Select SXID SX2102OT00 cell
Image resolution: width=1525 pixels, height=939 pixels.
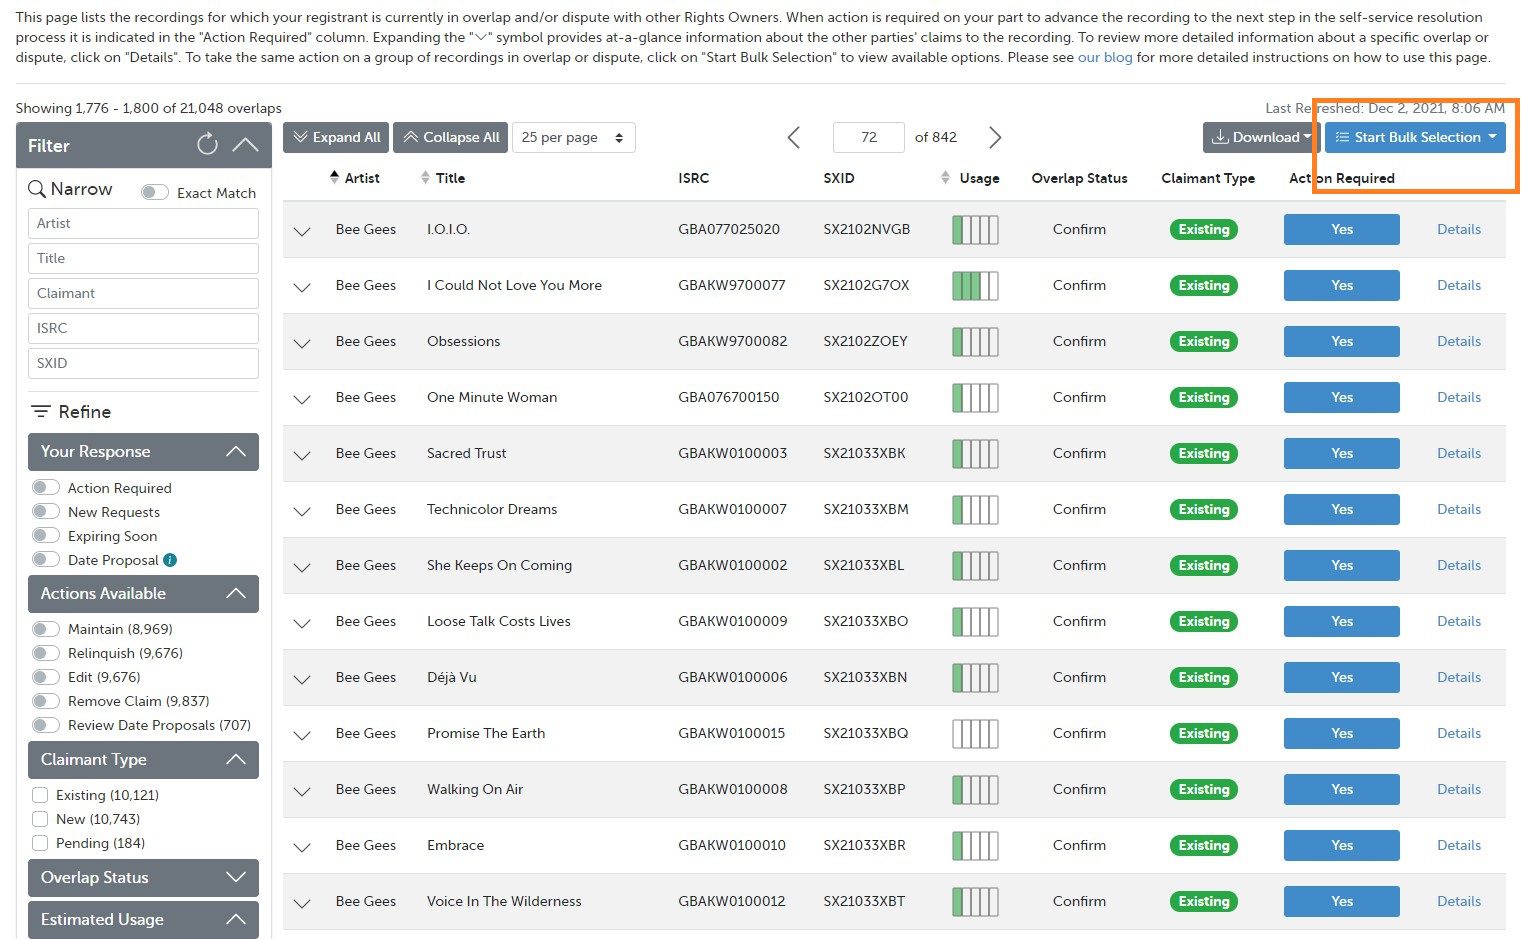click(x=866, y=398)
